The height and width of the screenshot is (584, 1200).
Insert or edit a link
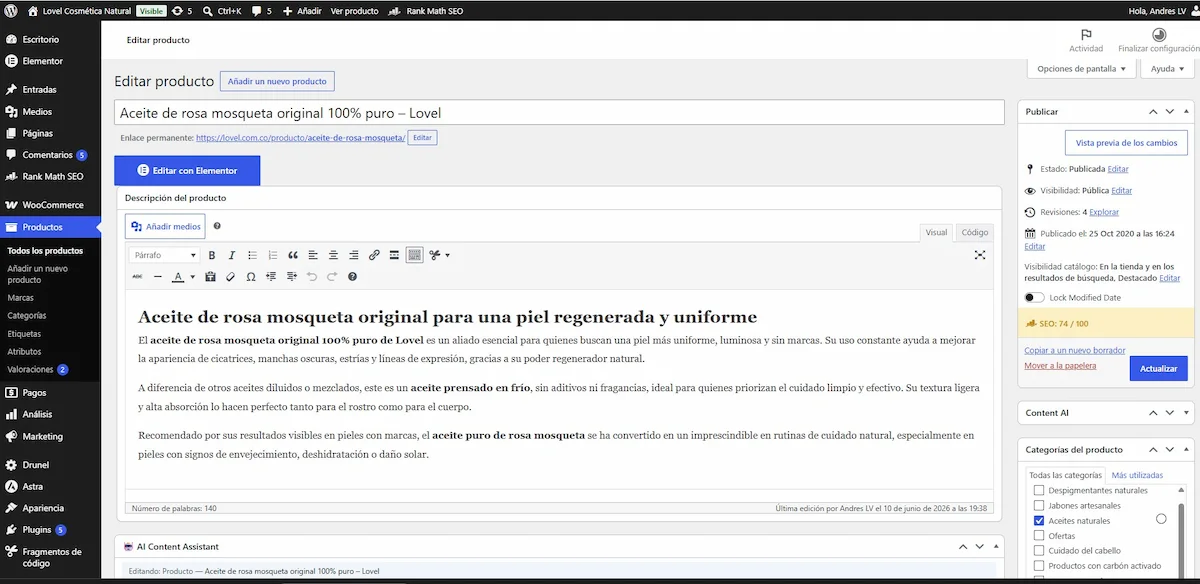[x=374, y=255]
